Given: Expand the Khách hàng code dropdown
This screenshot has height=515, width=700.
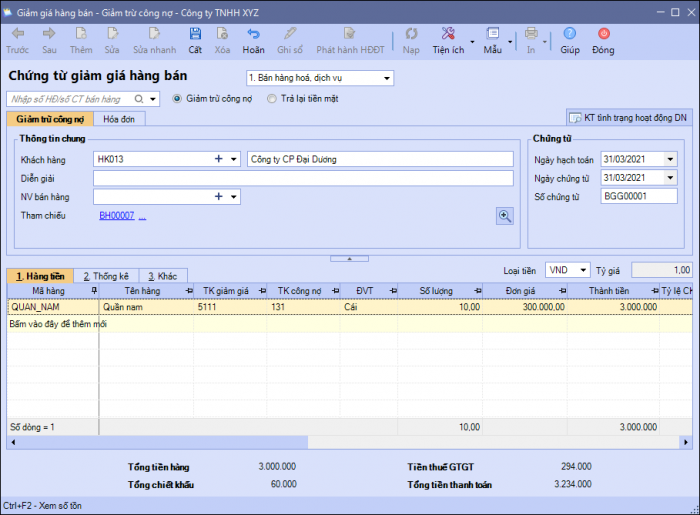Looking at the screenshot, I should [234, 159].
